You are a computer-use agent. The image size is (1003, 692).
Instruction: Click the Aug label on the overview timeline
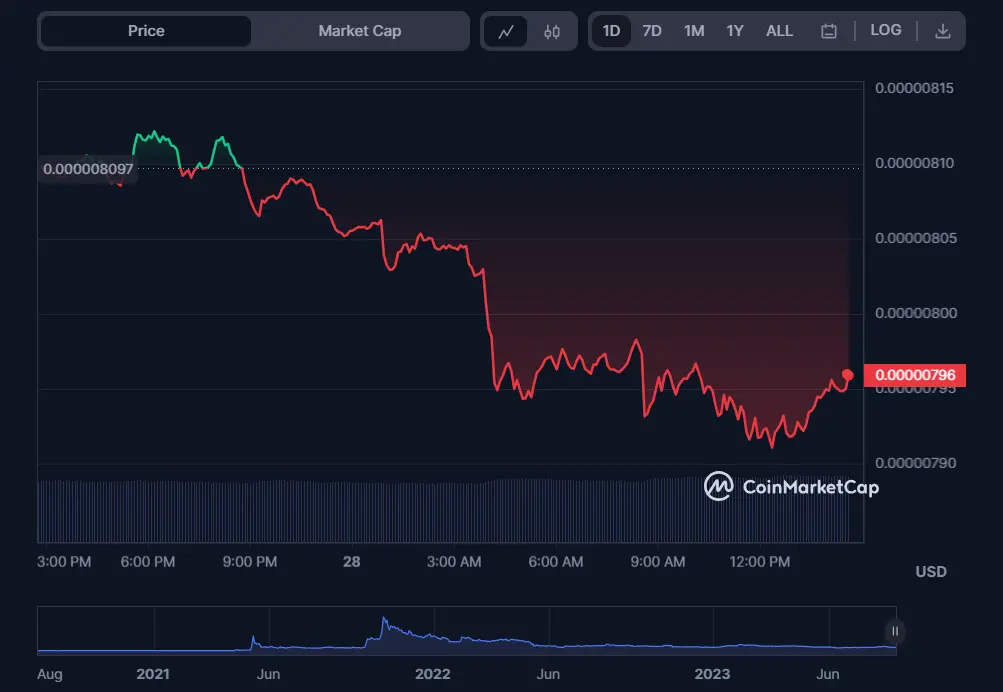50,674
